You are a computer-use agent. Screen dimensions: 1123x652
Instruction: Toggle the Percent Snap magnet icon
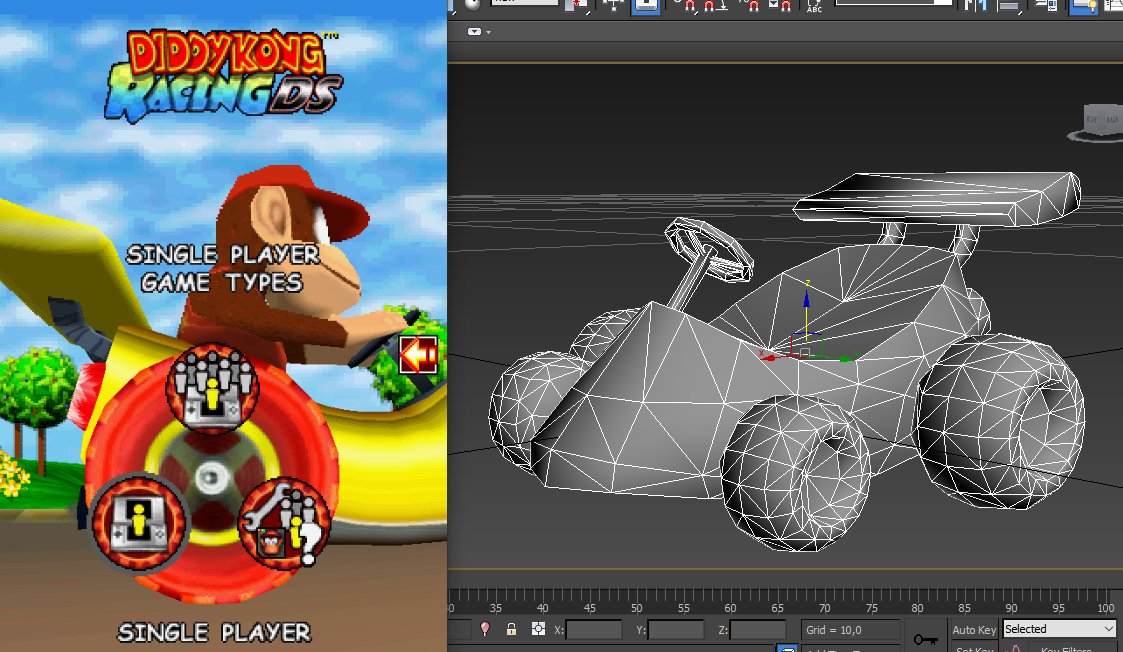(x=752, y=6)
